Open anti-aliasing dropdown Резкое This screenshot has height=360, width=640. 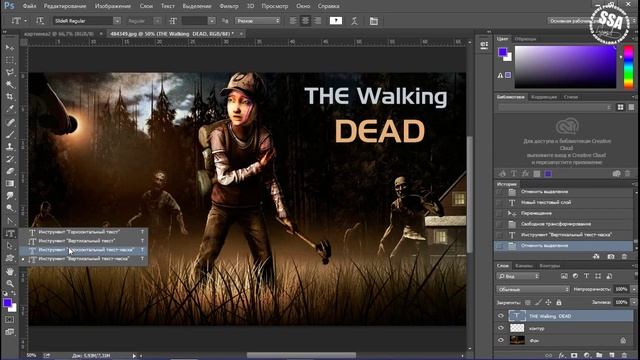[x=258, y=21]
